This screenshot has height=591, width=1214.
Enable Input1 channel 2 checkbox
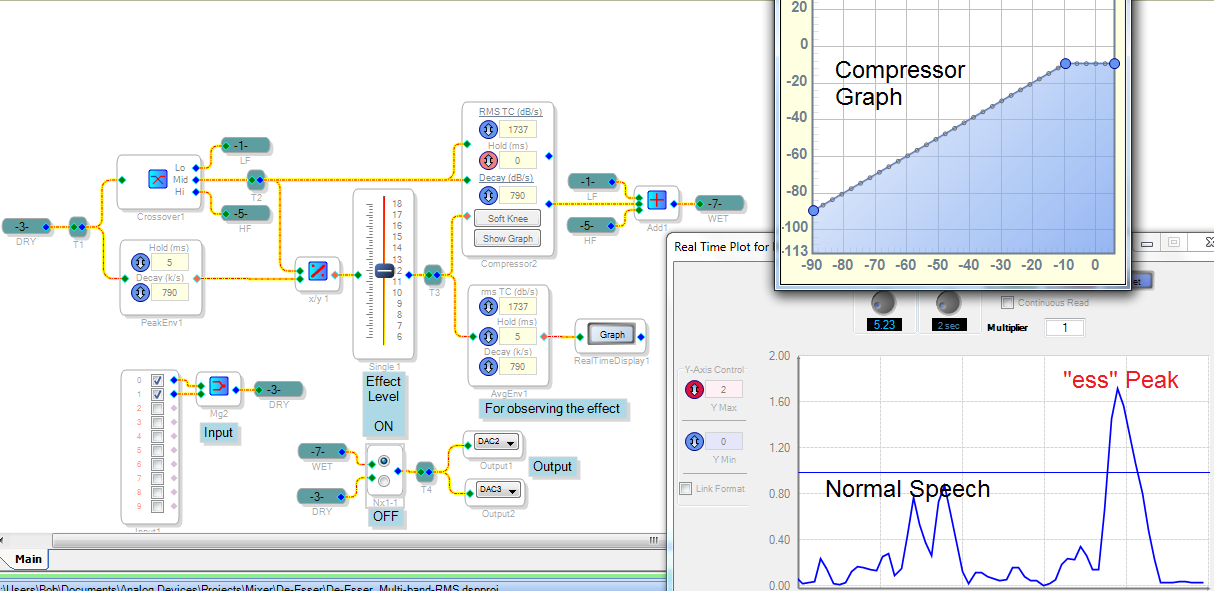[157, 409]
